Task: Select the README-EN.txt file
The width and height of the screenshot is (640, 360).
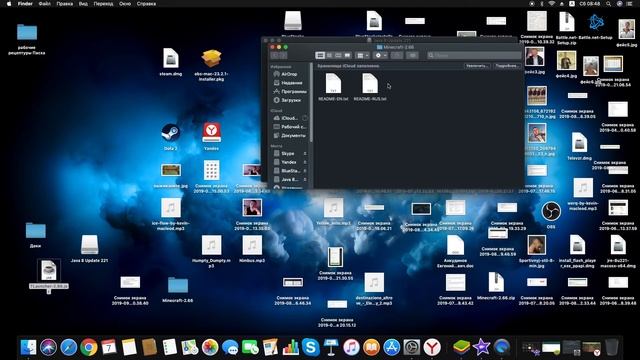Action: point(333,87)
